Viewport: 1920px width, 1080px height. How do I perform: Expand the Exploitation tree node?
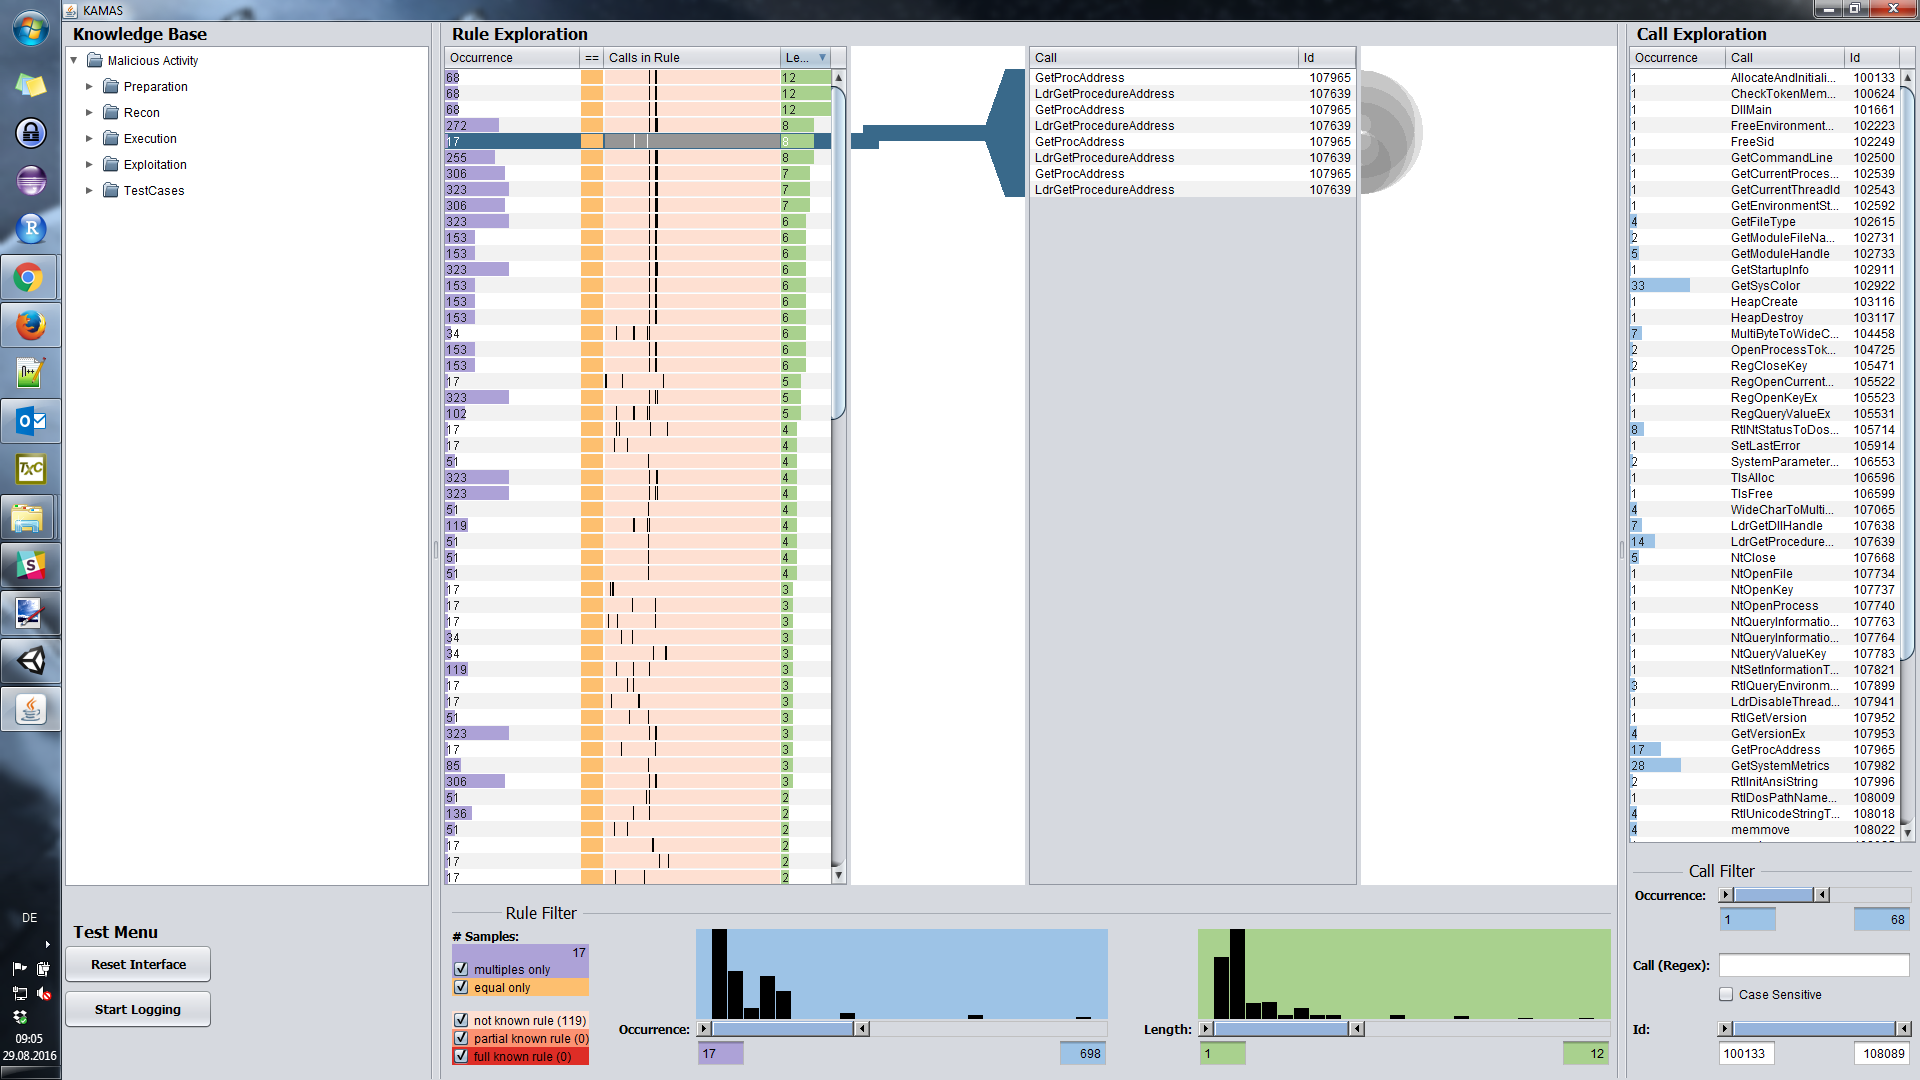89,165
